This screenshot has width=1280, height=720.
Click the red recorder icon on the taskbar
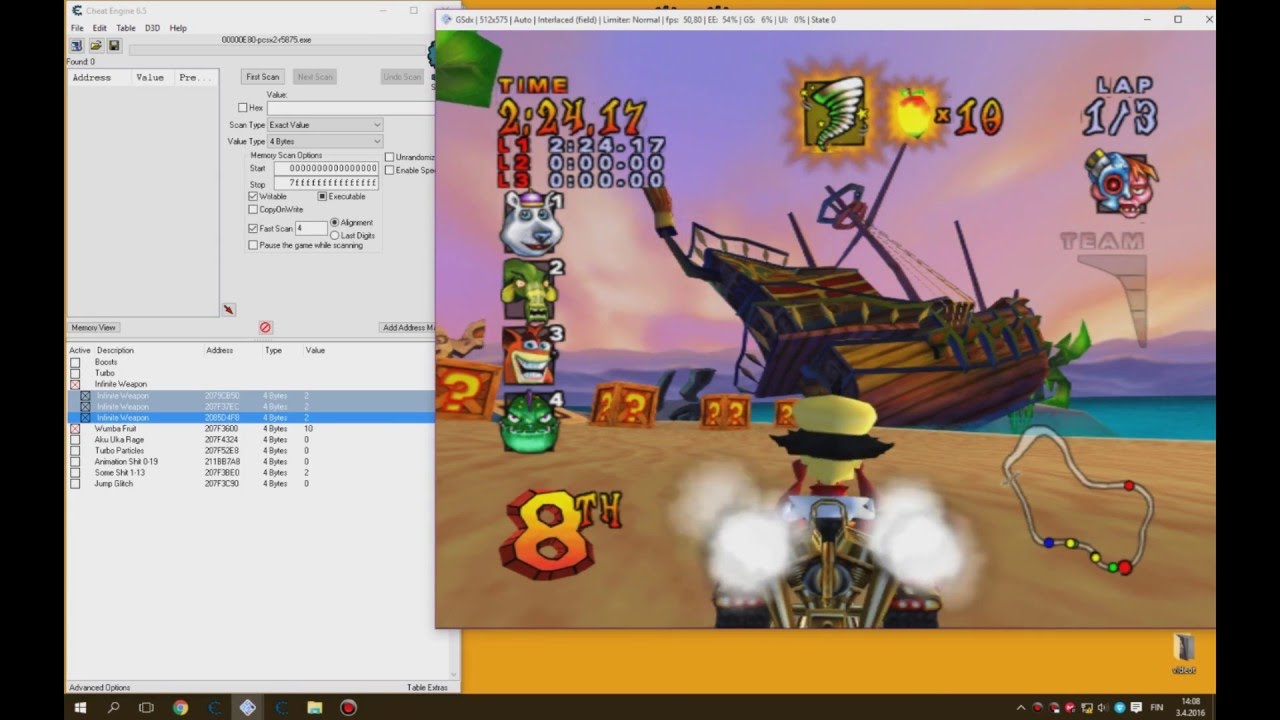point(348,707)
